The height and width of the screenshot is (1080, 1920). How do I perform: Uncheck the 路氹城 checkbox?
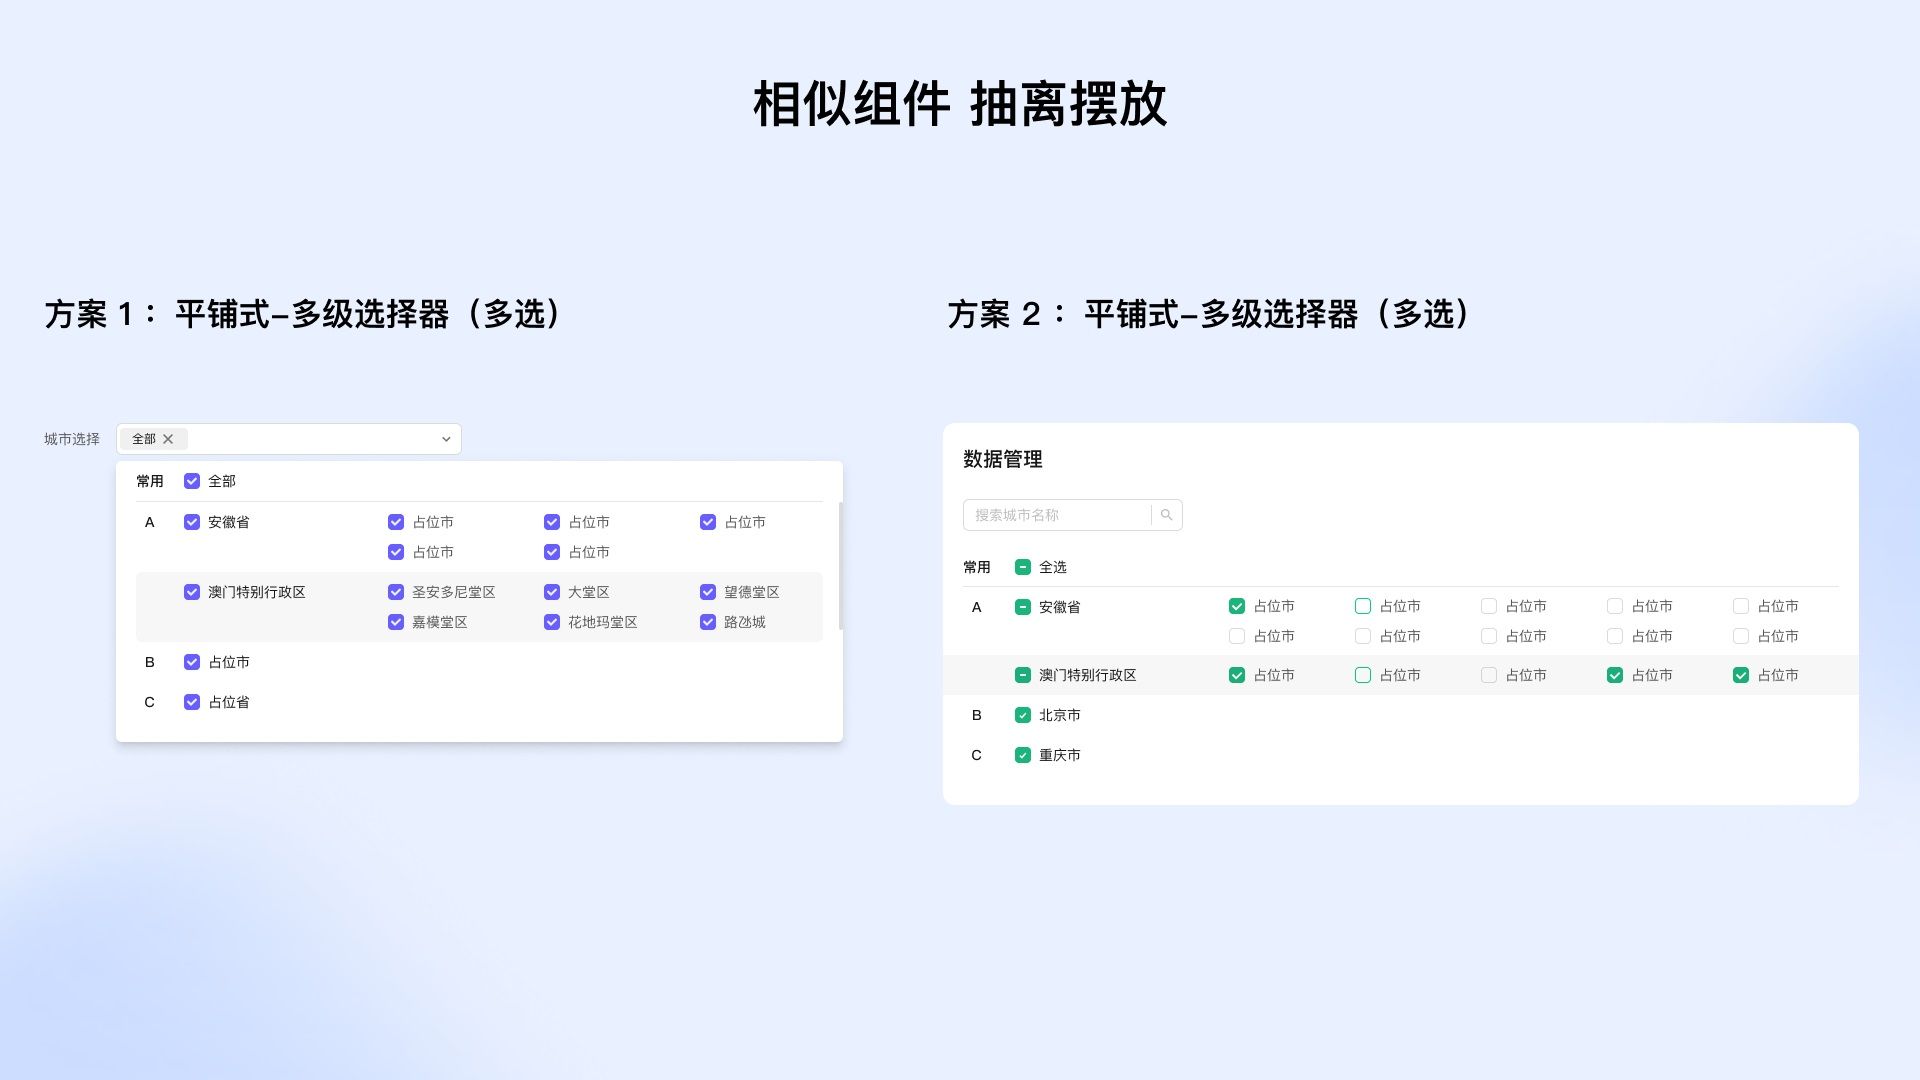708,622
